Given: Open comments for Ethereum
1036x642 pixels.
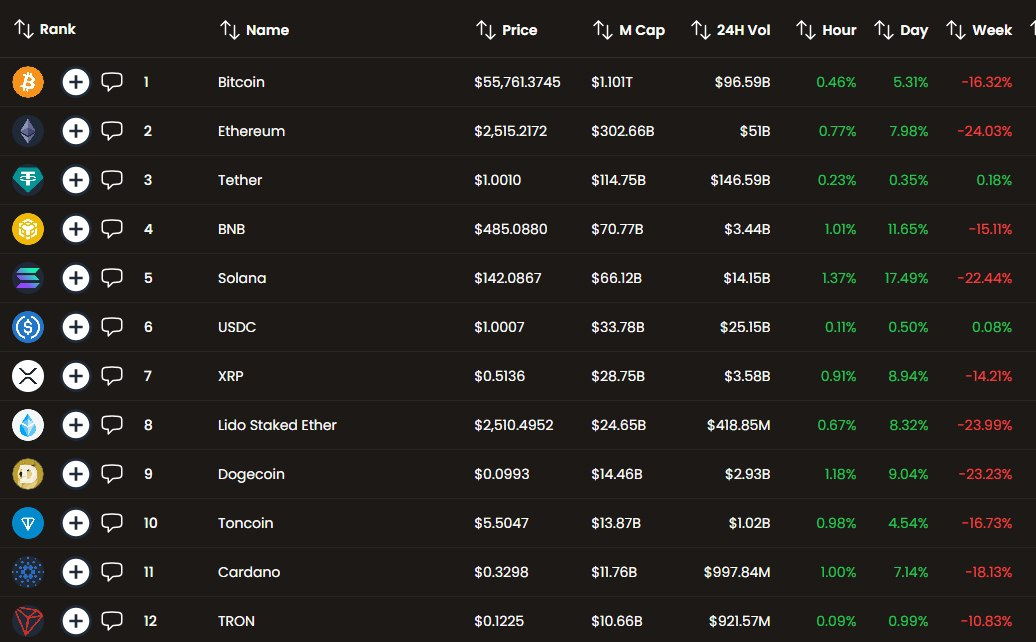Looking at the screenshot, I should click(112, 131).
